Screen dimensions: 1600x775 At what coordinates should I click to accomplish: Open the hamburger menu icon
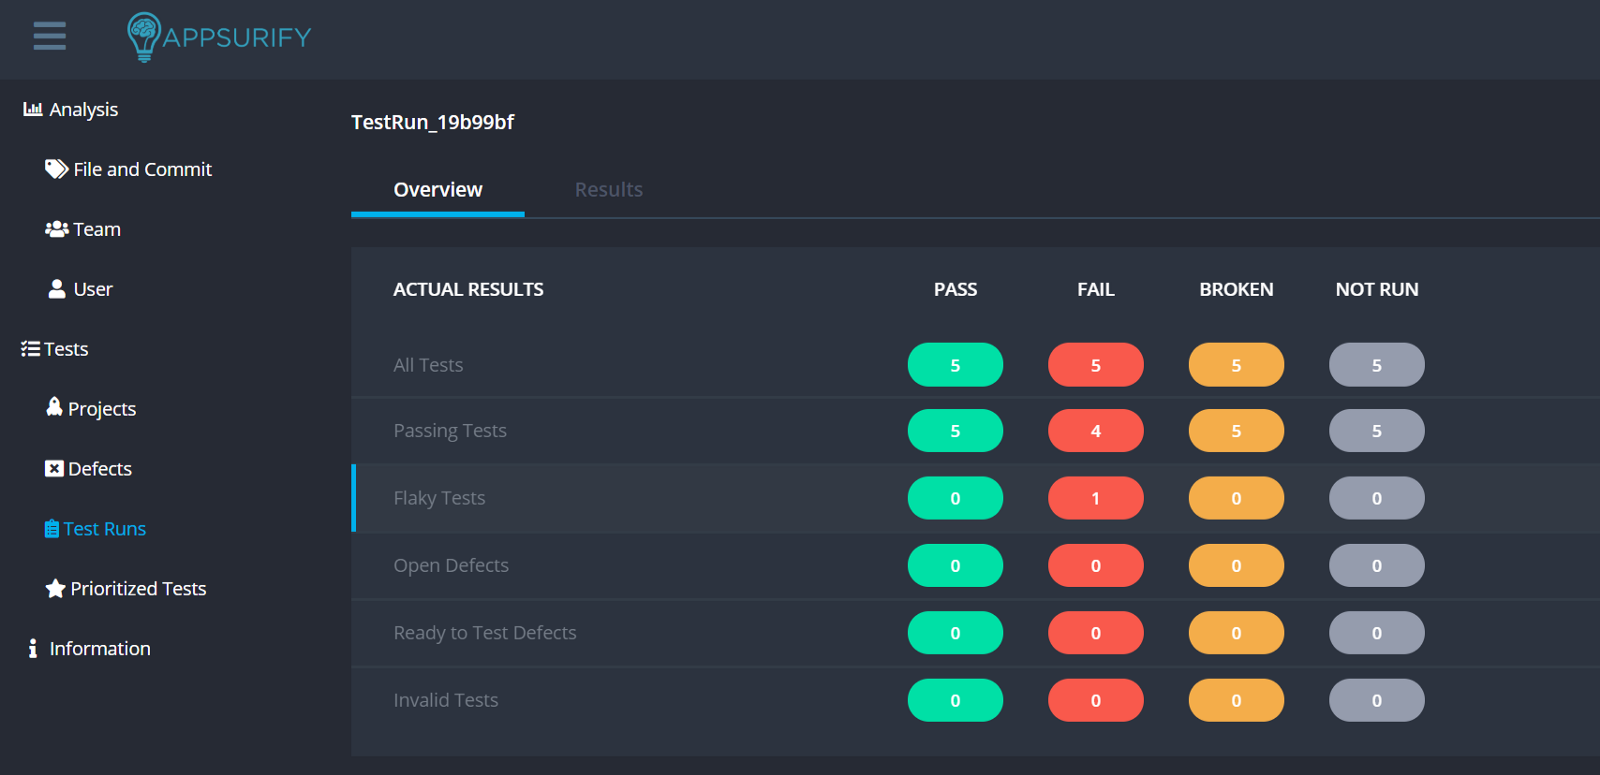pos(49,36)
